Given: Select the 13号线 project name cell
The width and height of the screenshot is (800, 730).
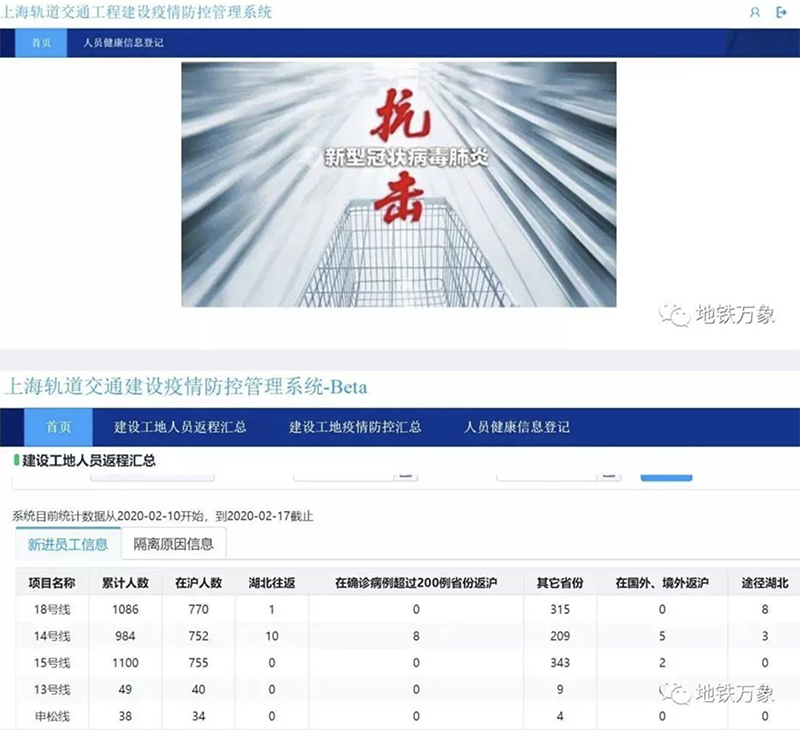Looking at the screenshot, I should 52,690.
